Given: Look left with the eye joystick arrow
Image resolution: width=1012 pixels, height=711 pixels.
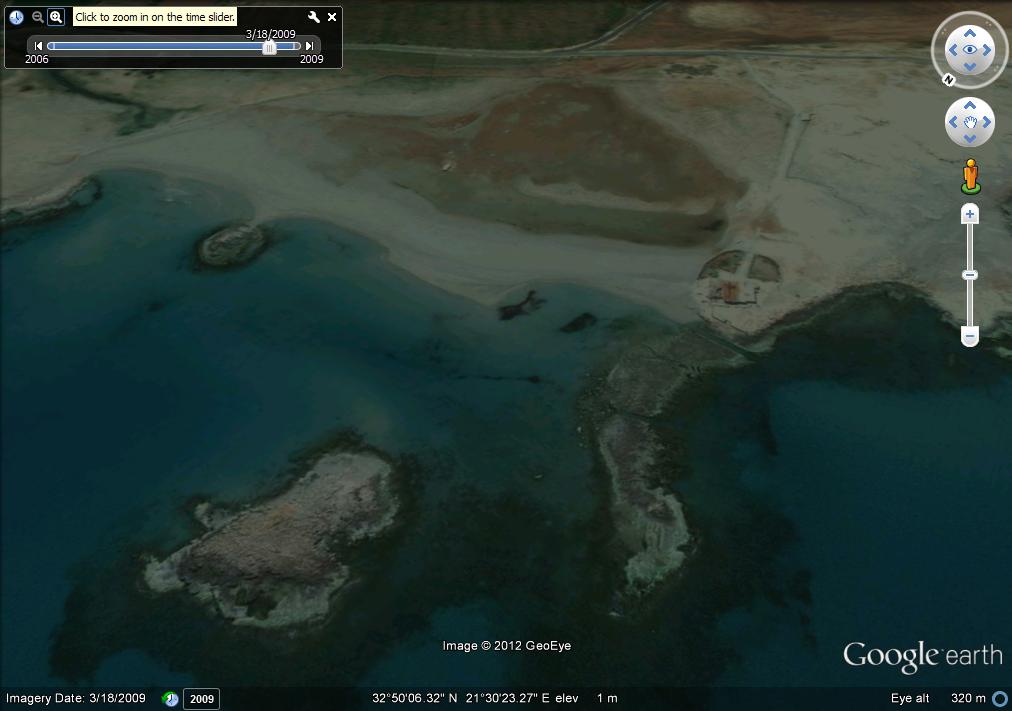Looking at the screenshot, I should 953,50.
